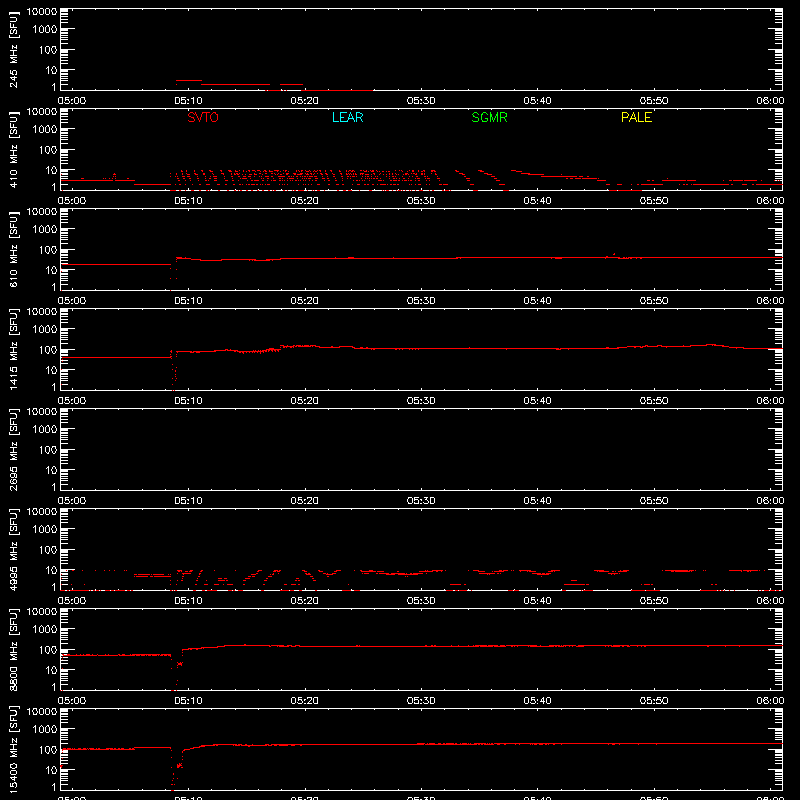Click 05:40 time label under 610 MHz plot

pyautogui.click(x=537, y=301)
